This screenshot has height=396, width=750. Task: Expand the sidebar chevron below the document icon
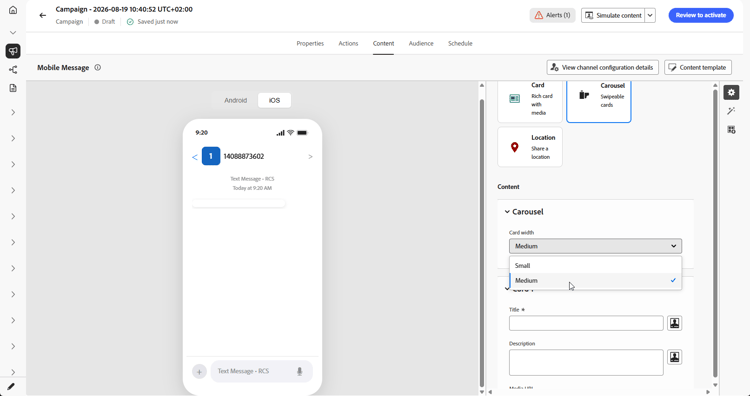click(x=13, y=112)
